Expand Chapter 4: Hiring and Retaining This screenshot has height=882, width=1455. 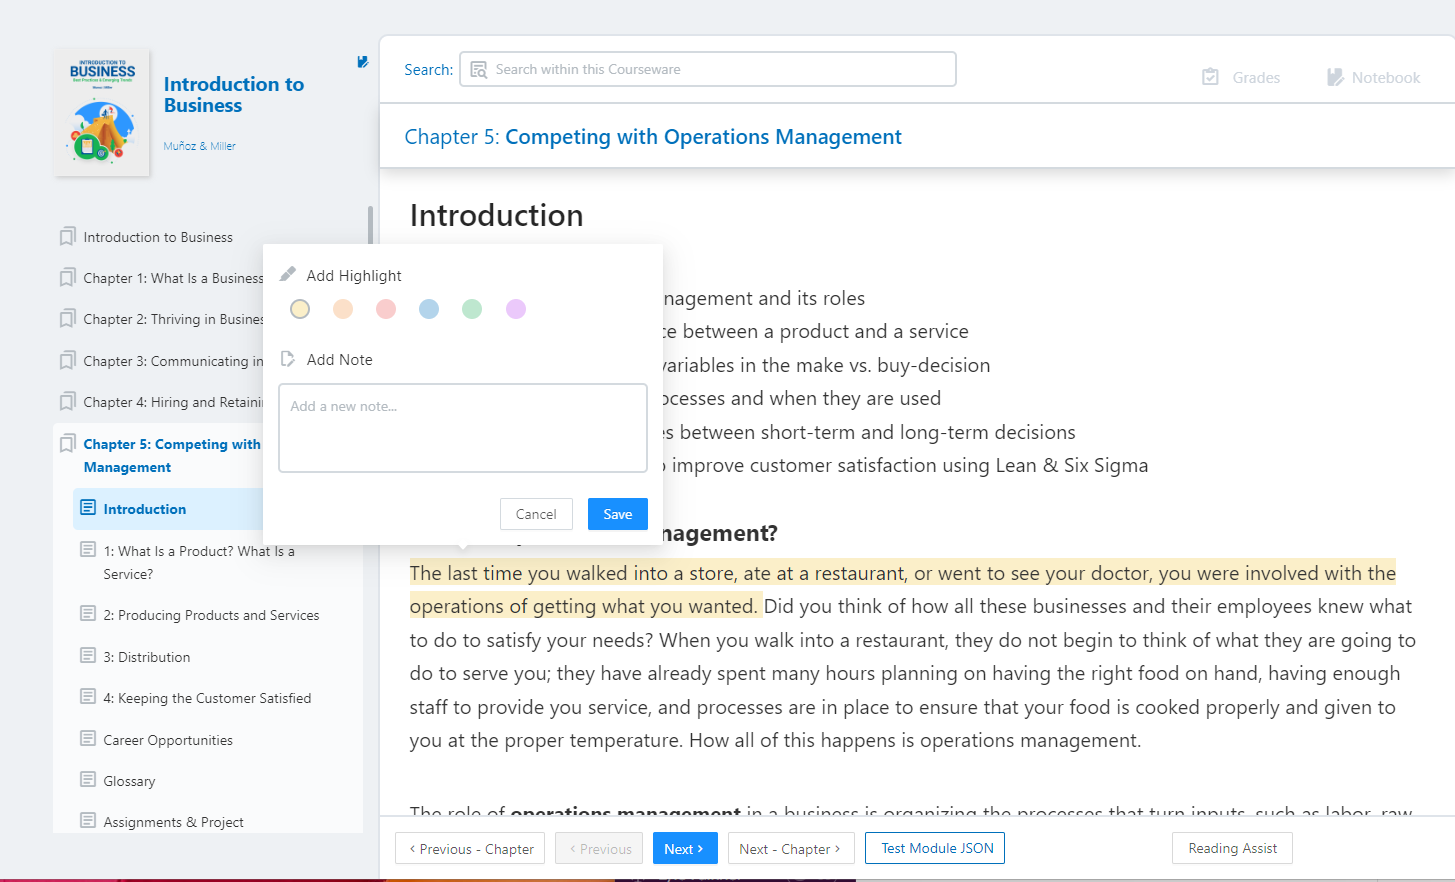pos(172,402)
